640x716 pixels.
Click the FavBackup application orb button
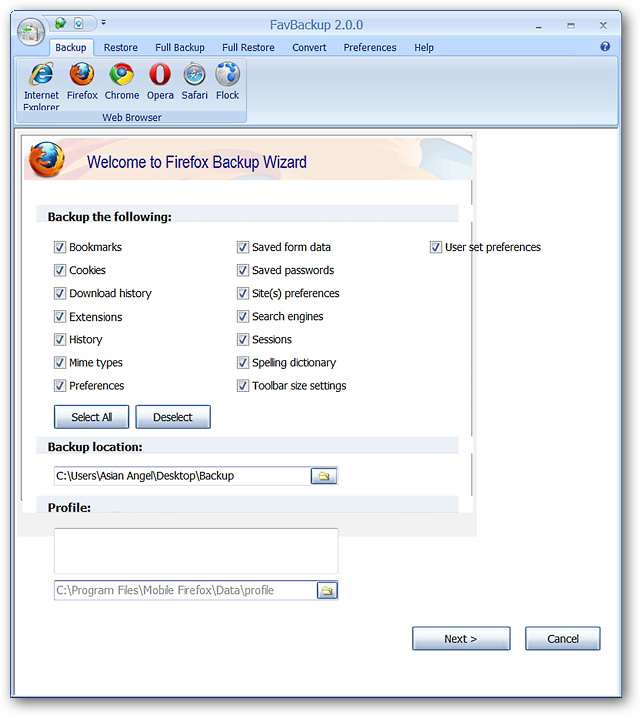[31, 32]
